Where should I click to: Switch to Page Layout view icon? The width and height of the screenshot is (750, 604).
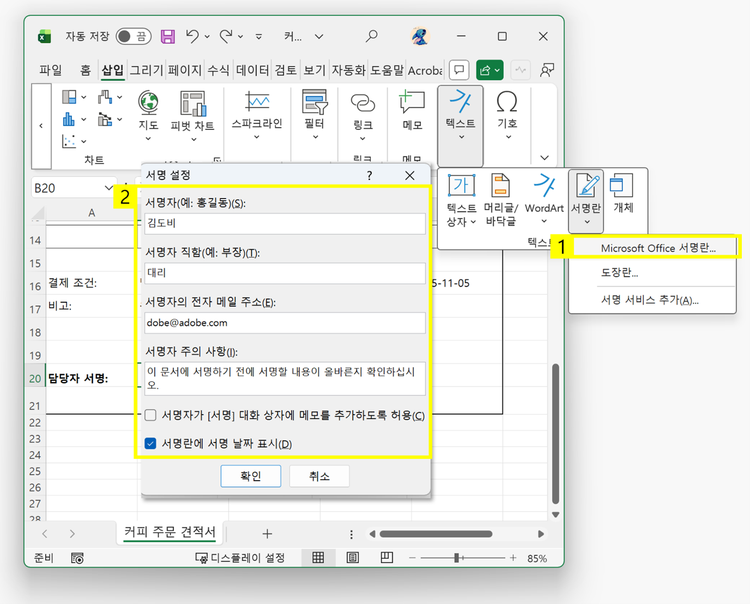point(353,558)
